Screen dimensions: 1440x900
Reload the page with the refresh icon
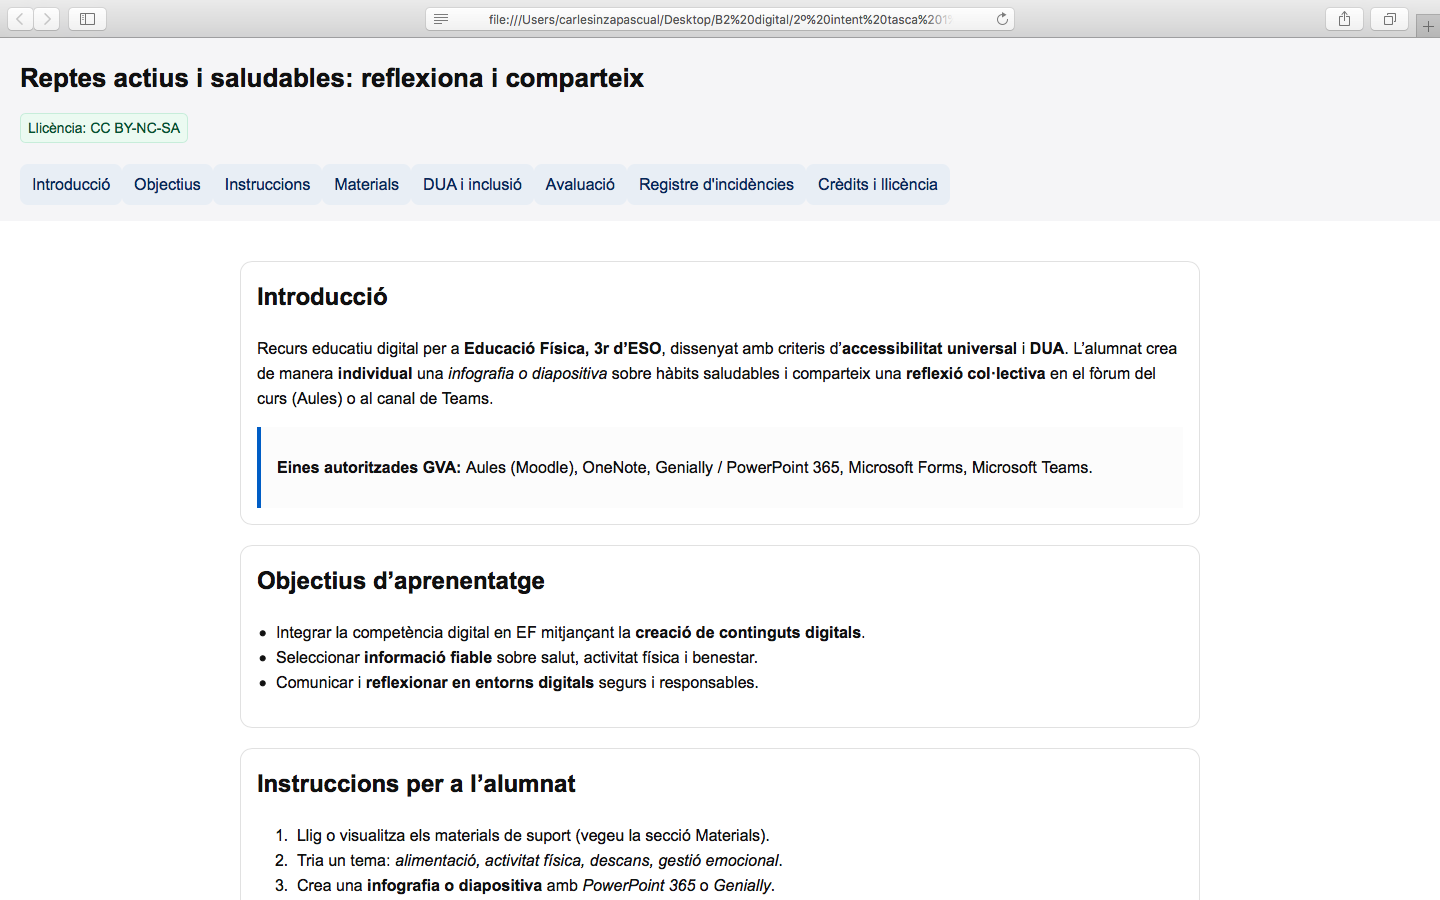point(1002,19)
